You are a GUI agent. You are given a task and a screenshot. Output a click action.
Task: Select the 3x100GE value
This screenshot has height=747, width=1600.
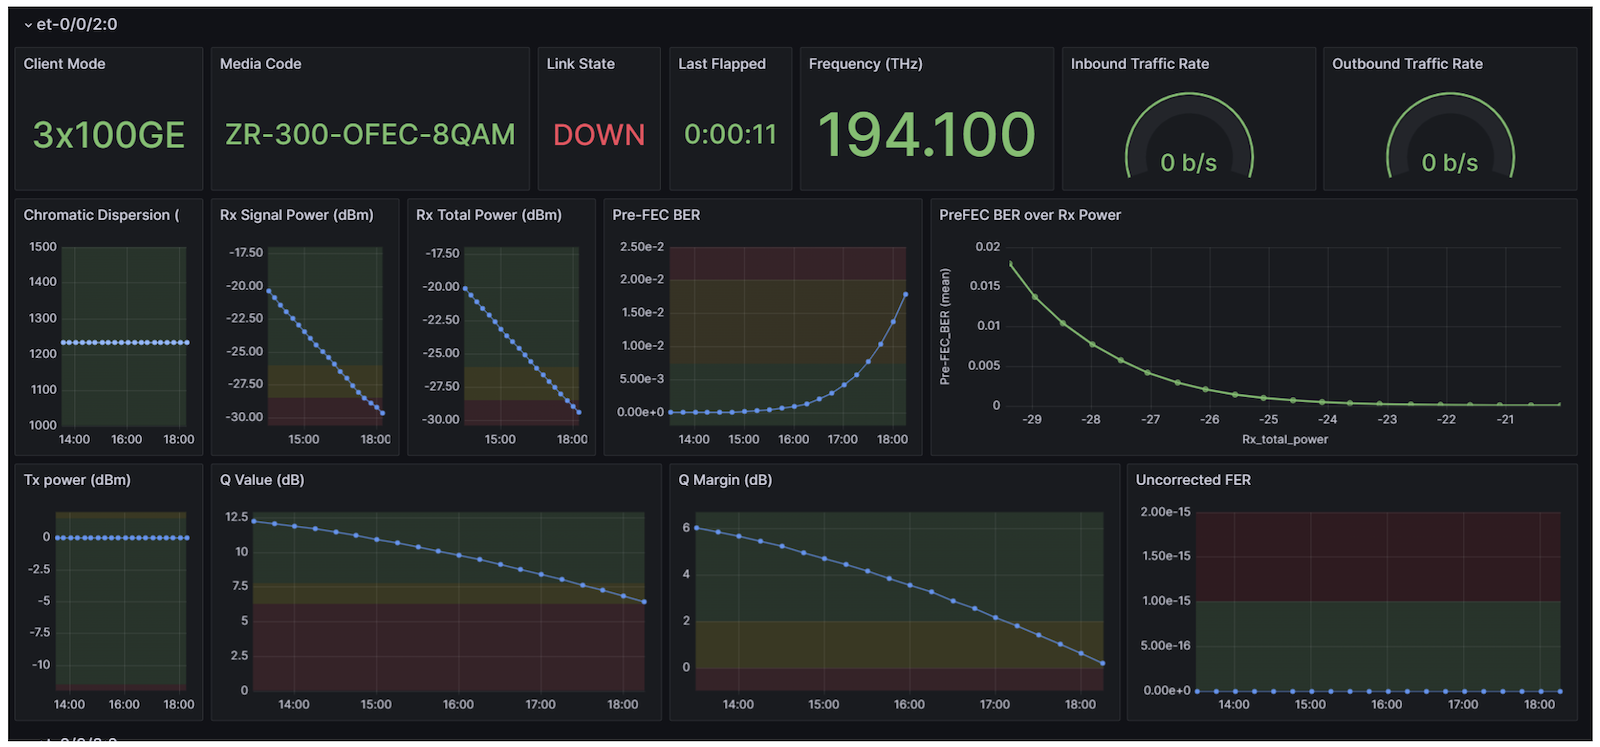click(x=109, y=135)
